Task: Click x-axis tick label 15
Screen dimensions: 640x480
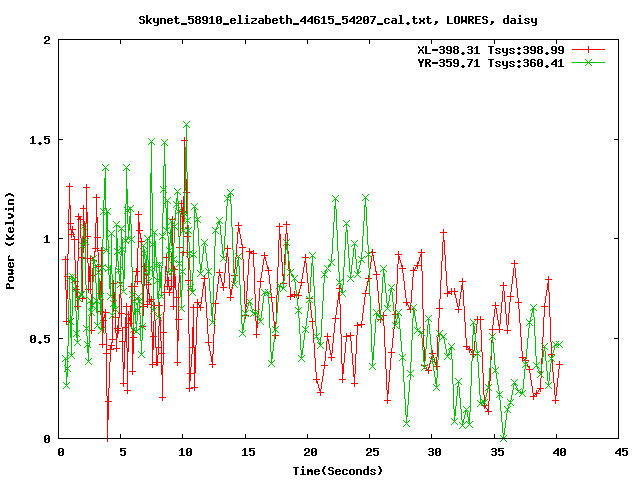Action: (x=247, y=452)
